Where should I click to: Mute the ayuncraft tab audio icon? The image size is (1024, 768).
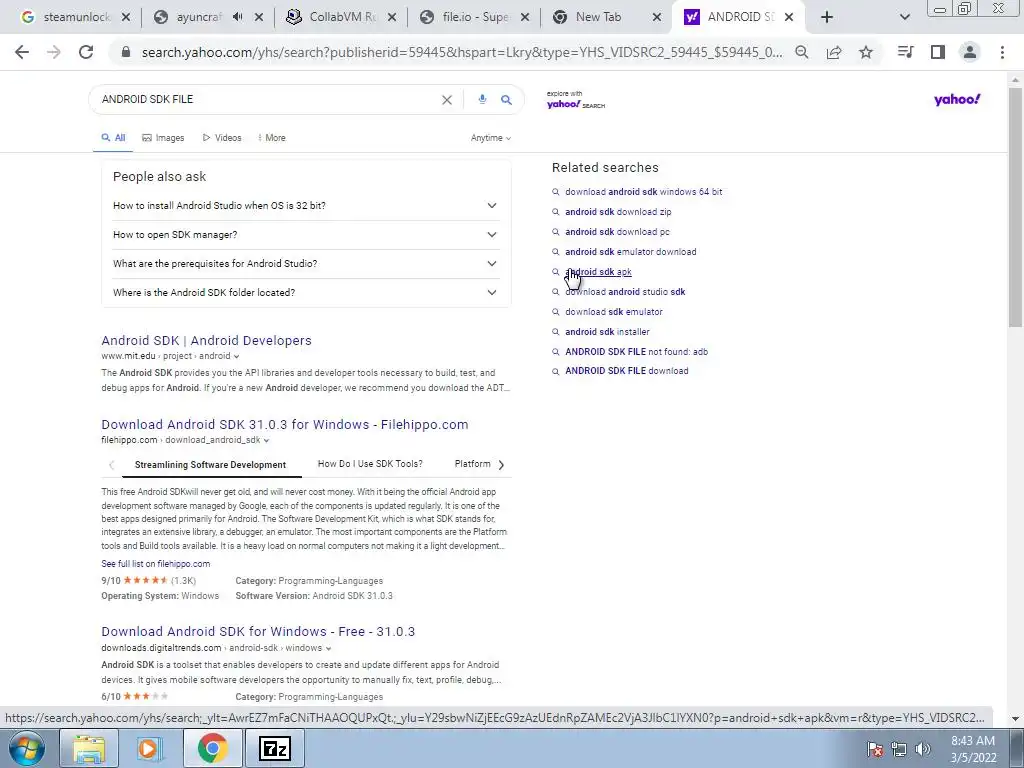(x=238, y=18)
